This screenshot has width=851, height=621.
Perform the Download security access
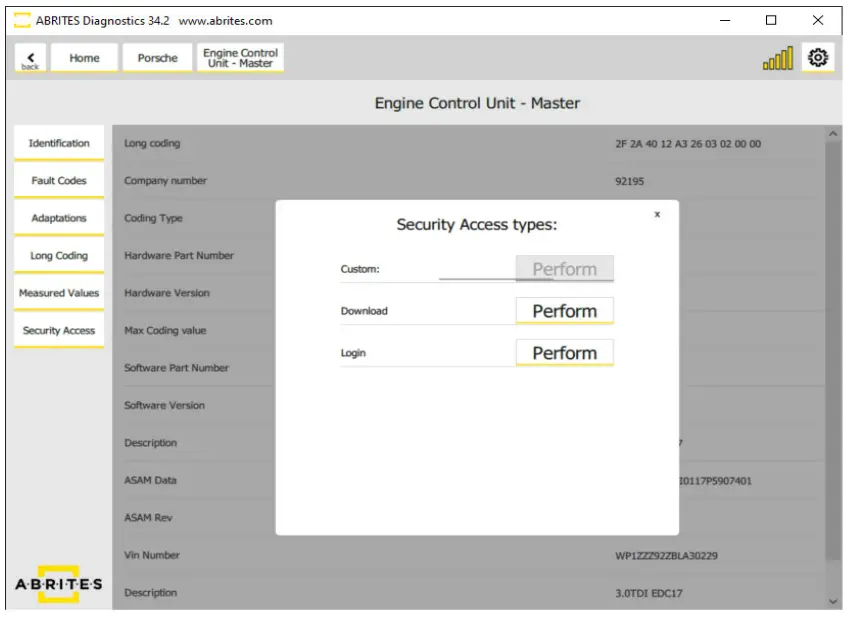[x=564, y=311]
